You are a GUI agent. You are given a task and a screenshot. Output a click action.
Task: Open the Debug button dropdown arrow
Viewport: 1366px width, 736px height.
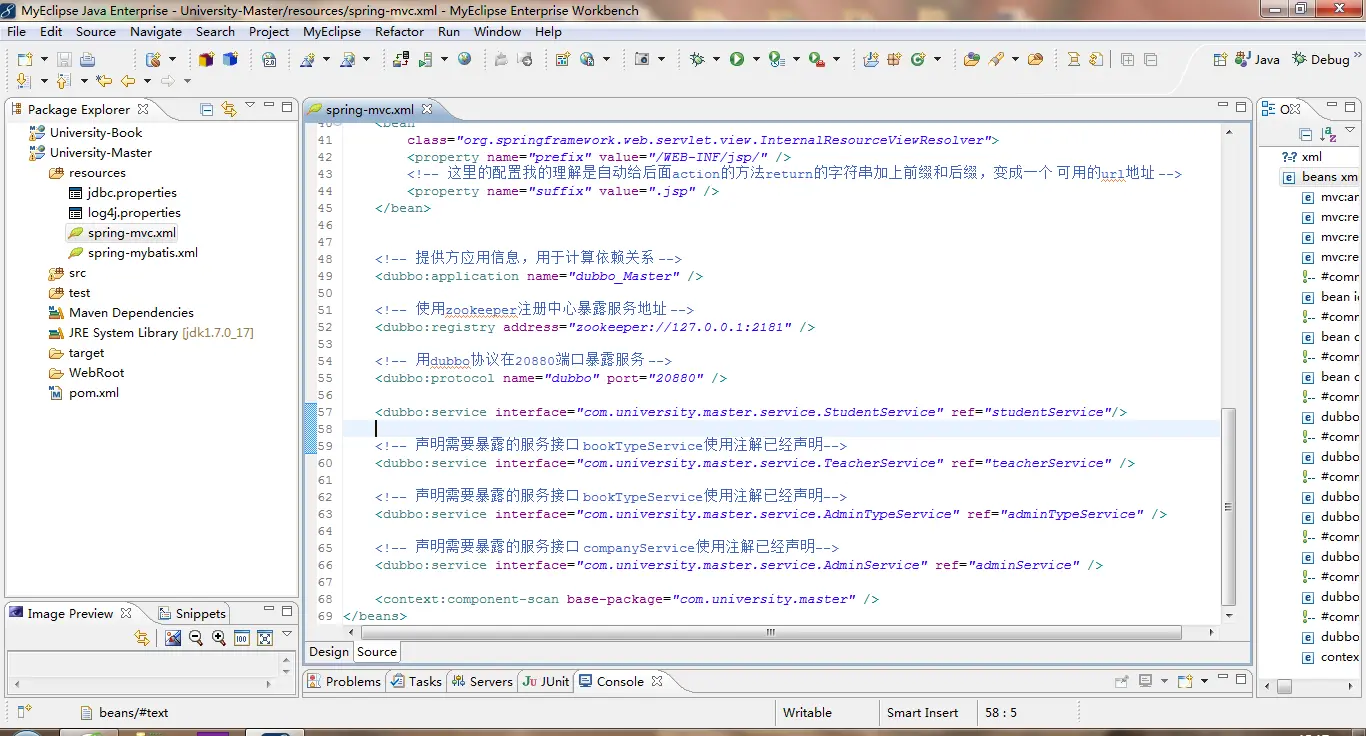716,60
